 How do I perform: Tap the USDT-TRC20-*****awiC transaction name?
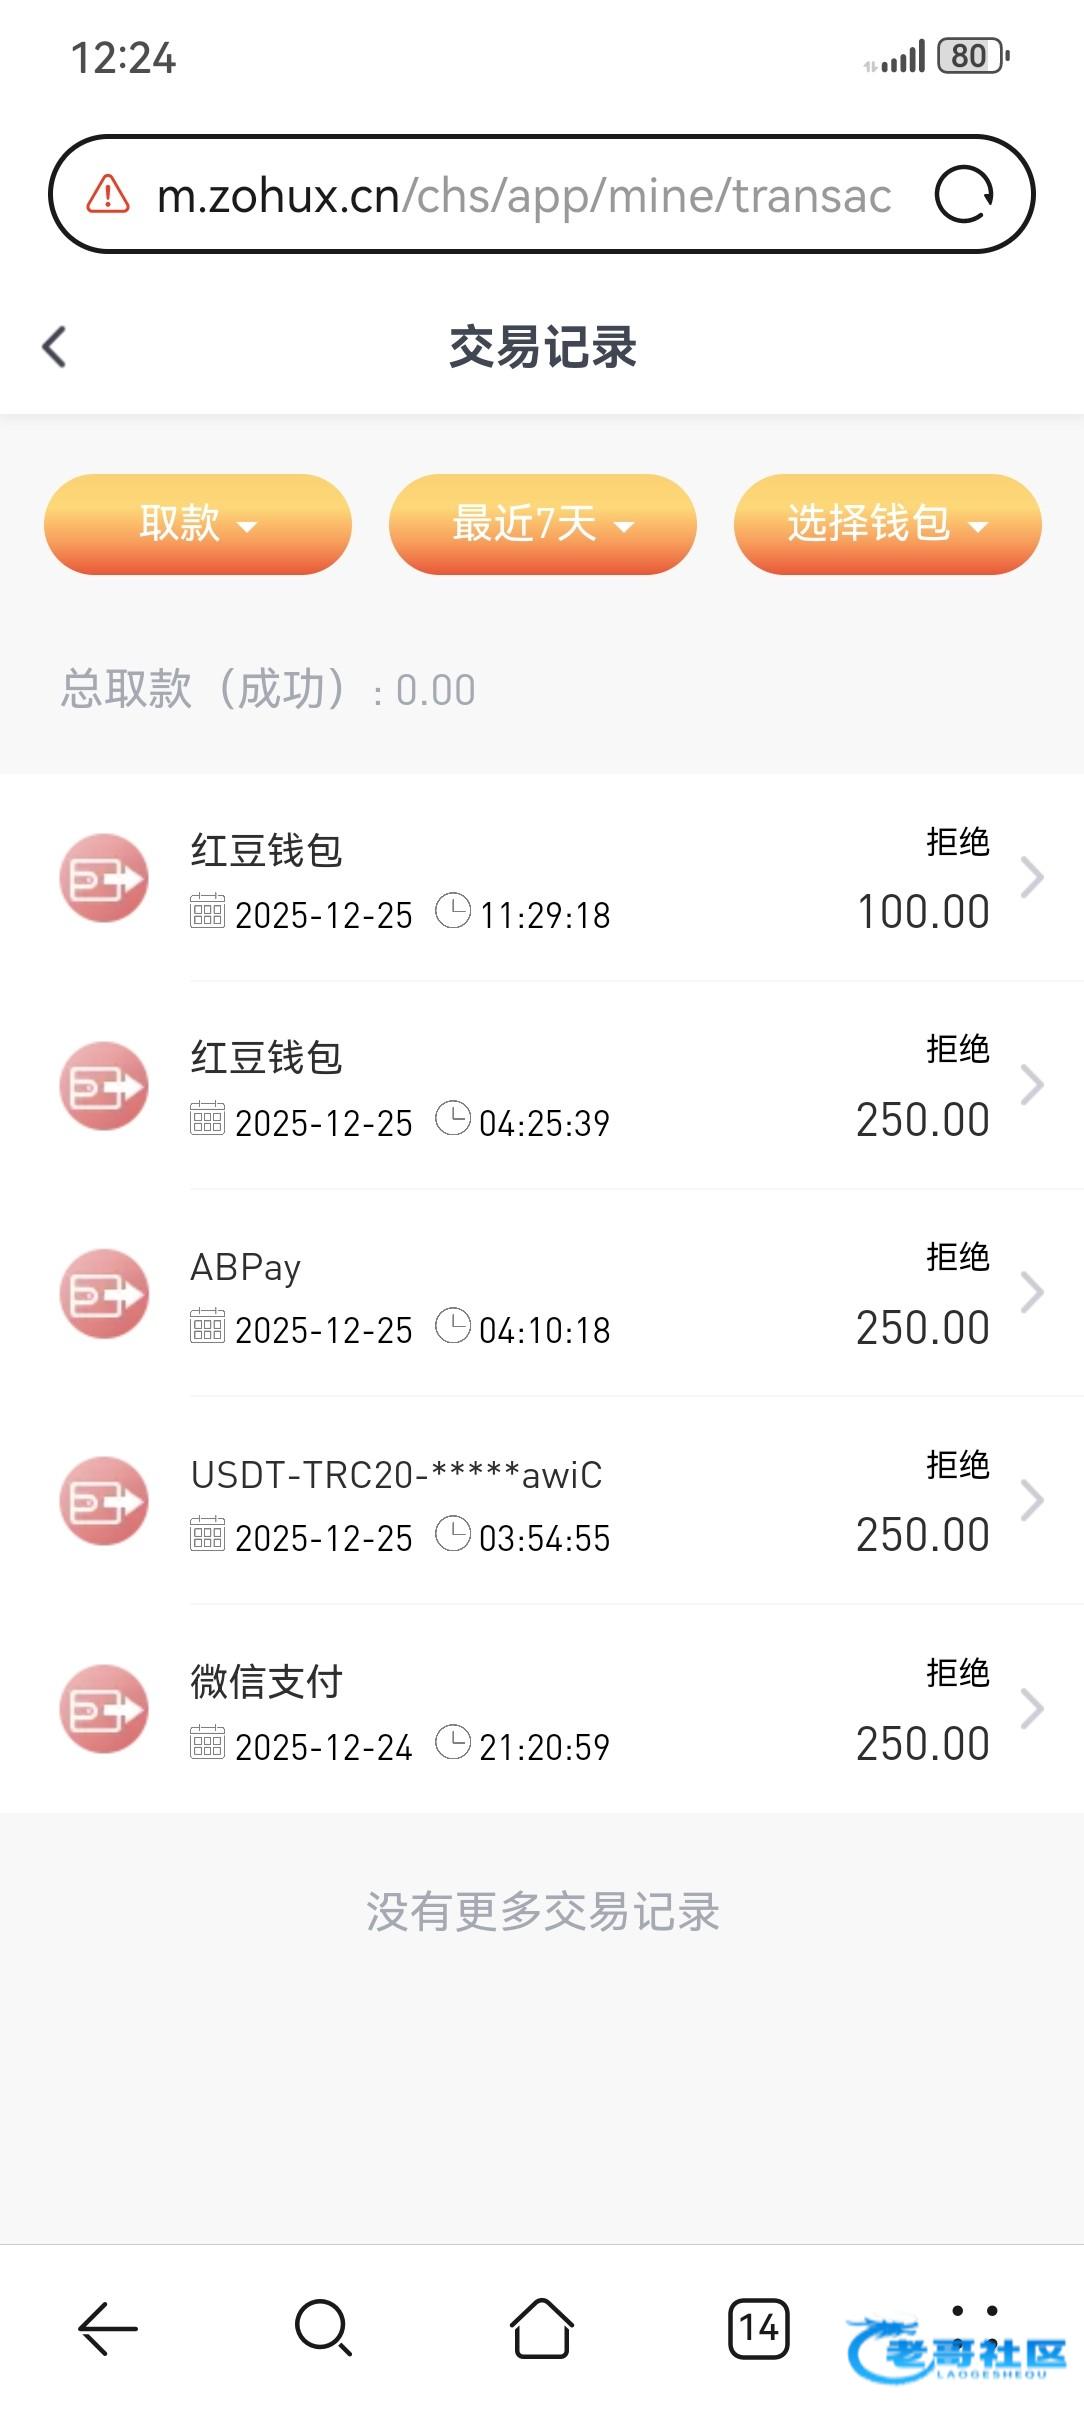coord(397,1475)
